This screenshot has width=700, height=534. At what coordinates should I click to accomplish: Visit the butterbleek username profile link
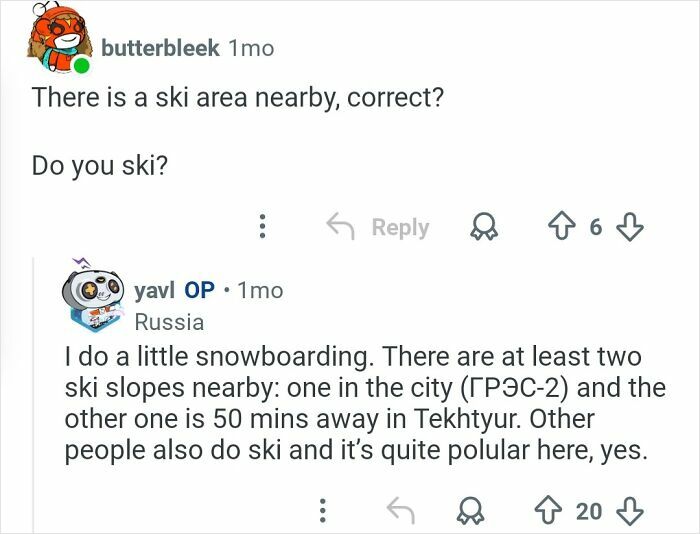pos(160,48)
